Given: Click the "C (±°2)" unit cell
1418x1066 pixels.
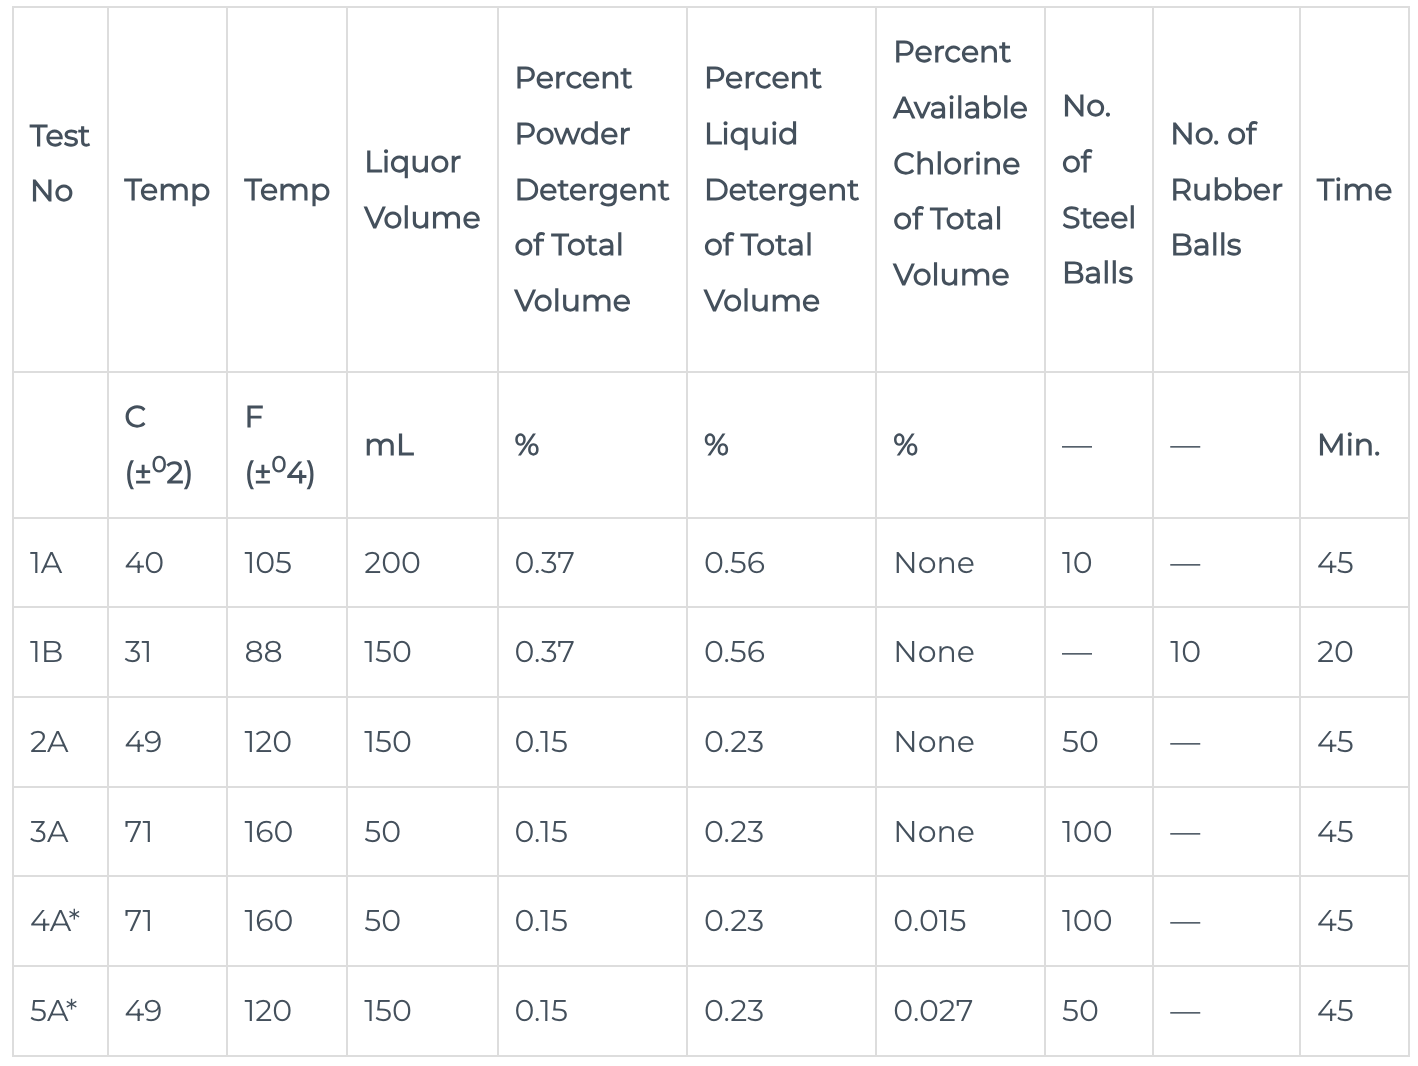Looking at the screenshot, I should [x=159, y=445].
